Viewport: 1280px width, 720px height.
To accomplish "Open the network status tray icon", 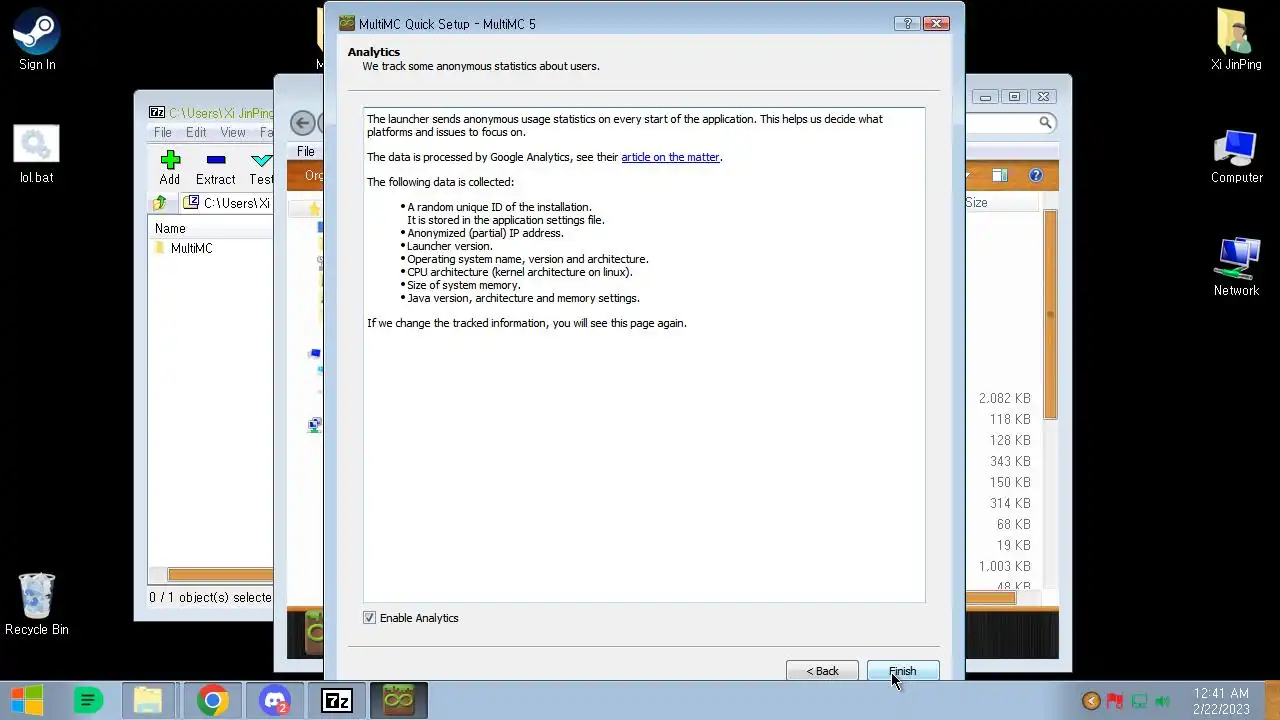I will 1139,701.
